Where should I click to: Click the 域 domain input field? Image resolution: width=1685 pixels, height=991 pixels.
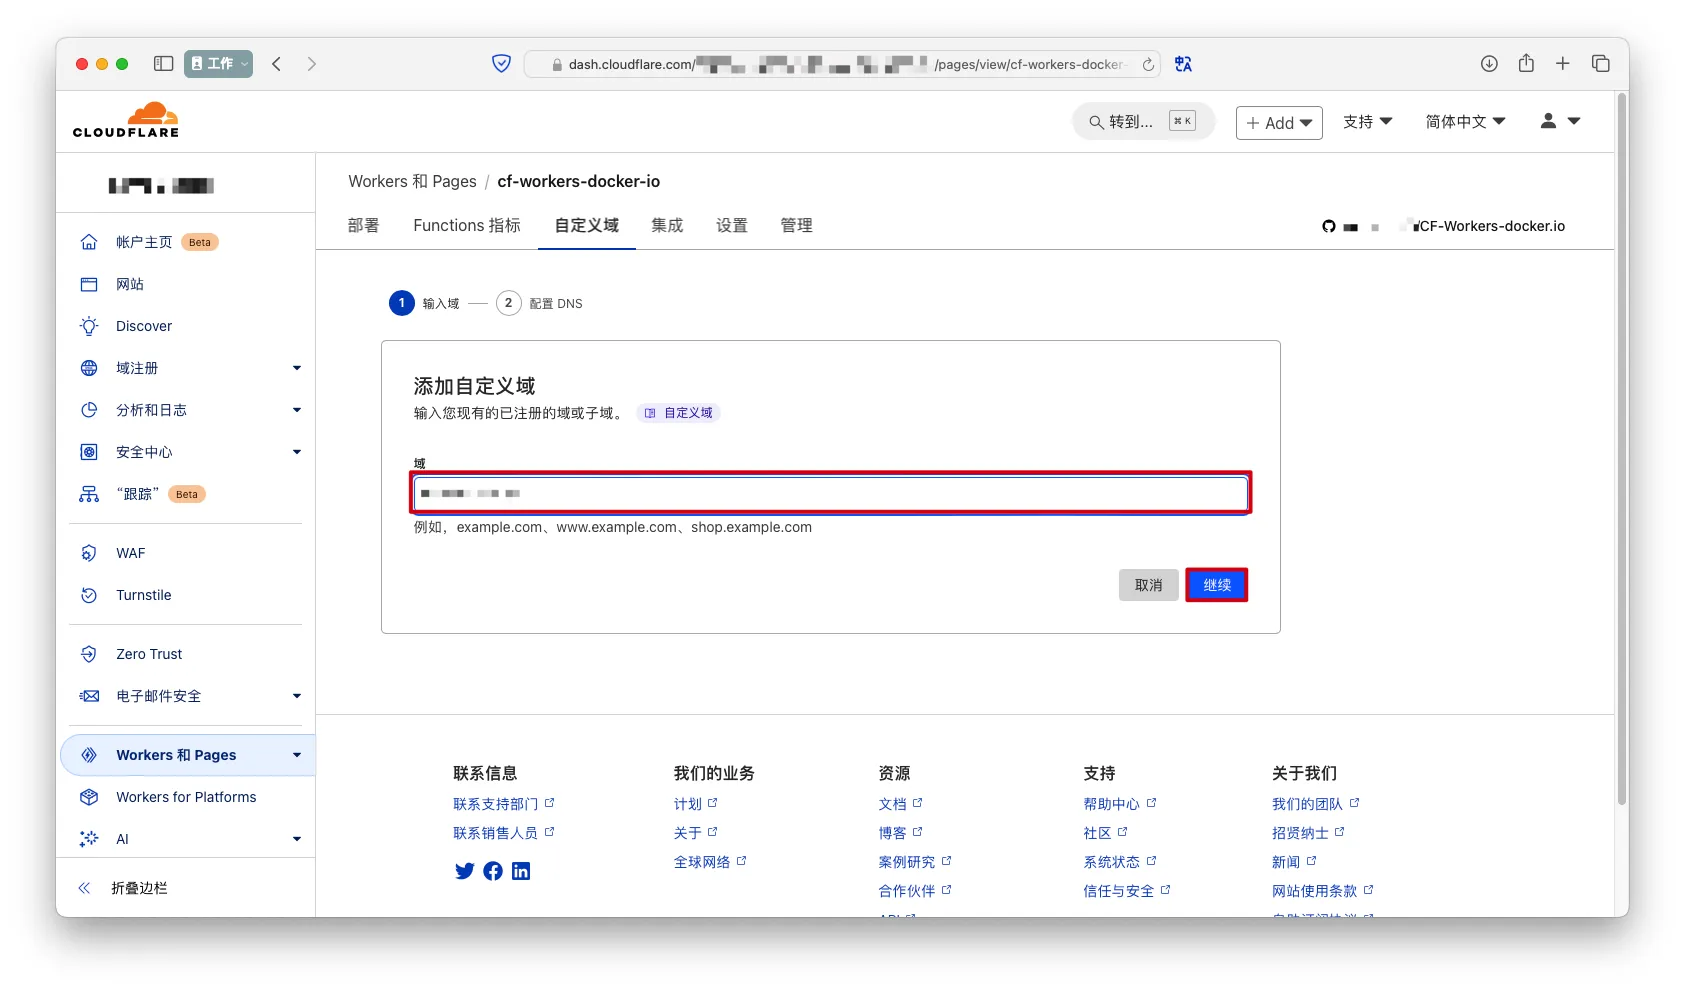pos(831,493)
